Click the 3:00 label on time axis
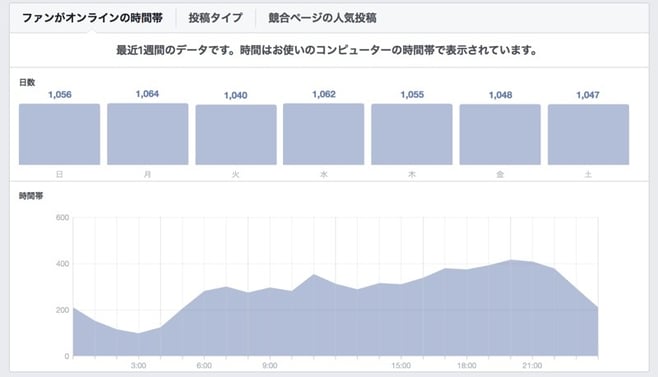The image size is (658, 377). [x=138, y=366]
